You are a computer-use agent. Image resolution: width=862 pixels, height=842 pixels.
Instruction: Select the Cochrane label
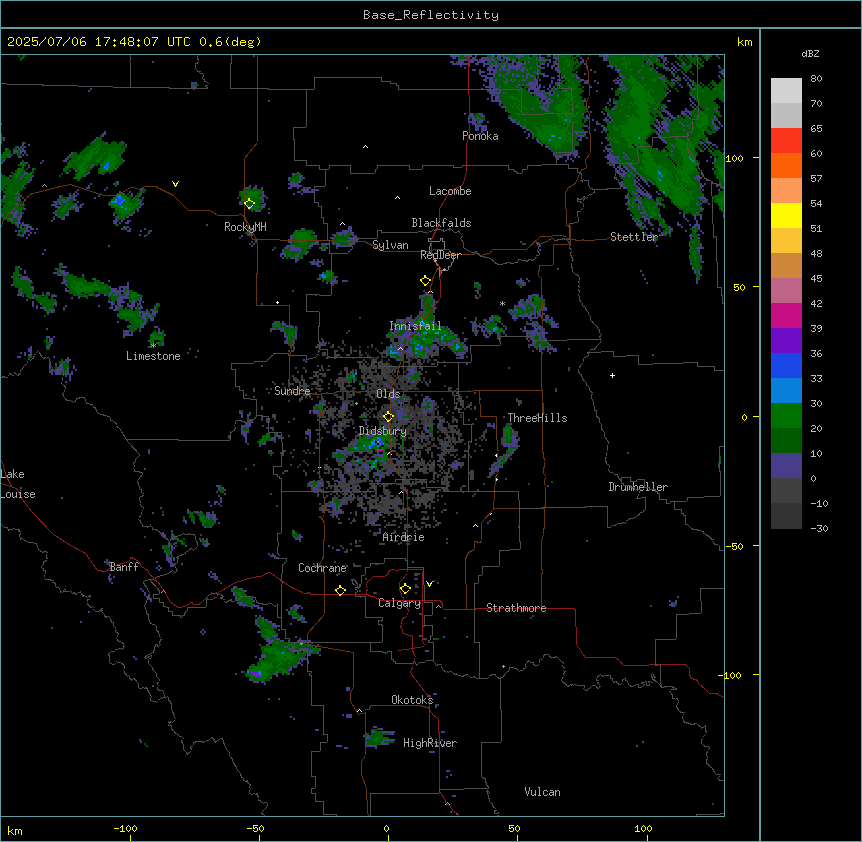coord(322,568)
